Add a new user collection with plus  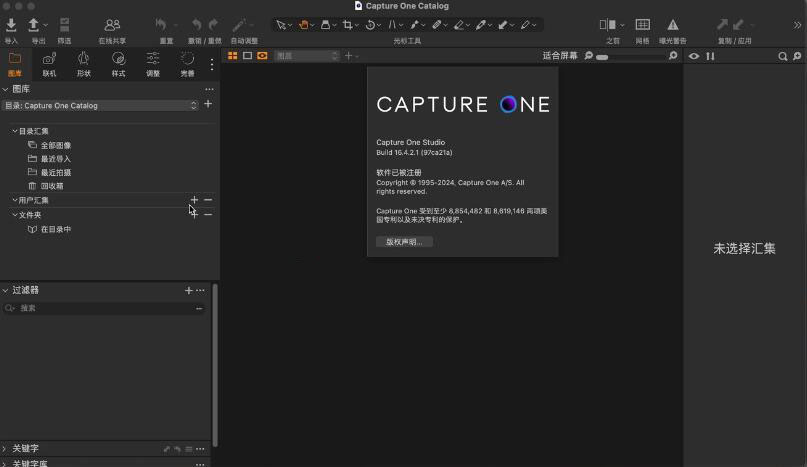coord(194,200)
